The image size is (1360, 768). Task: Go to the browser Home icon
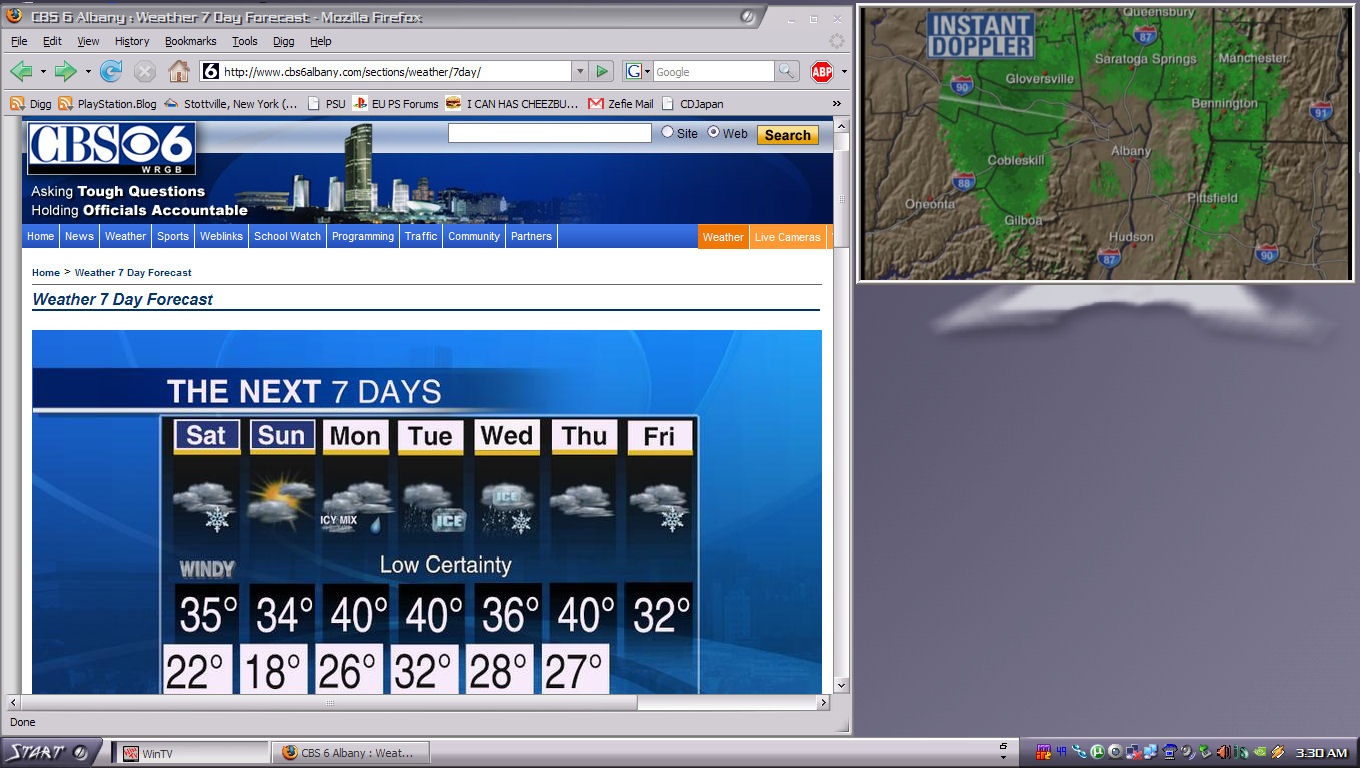pyautogui.click(x=179, y=71)
